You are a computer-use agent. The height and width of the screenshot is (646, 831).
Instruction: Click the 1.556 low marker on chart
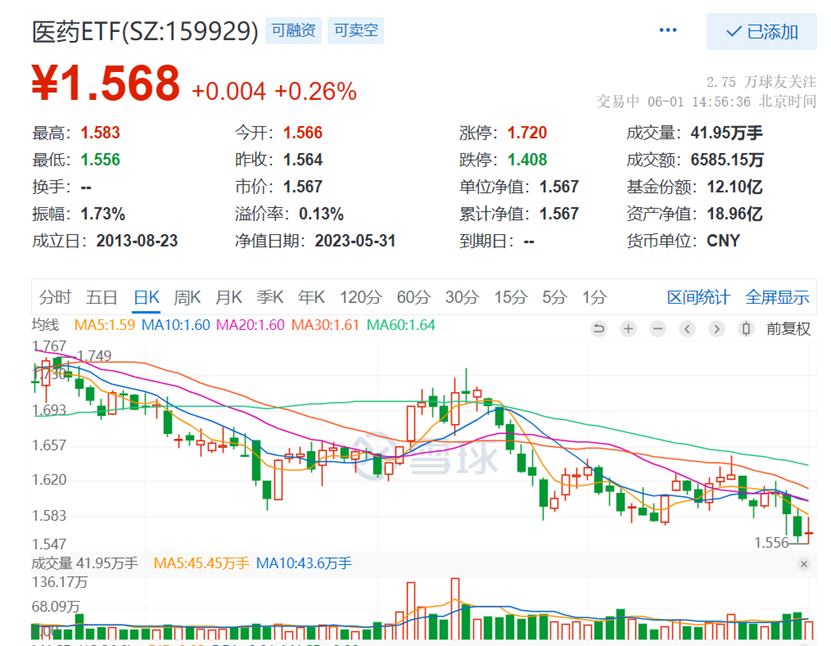pos(771,543)
